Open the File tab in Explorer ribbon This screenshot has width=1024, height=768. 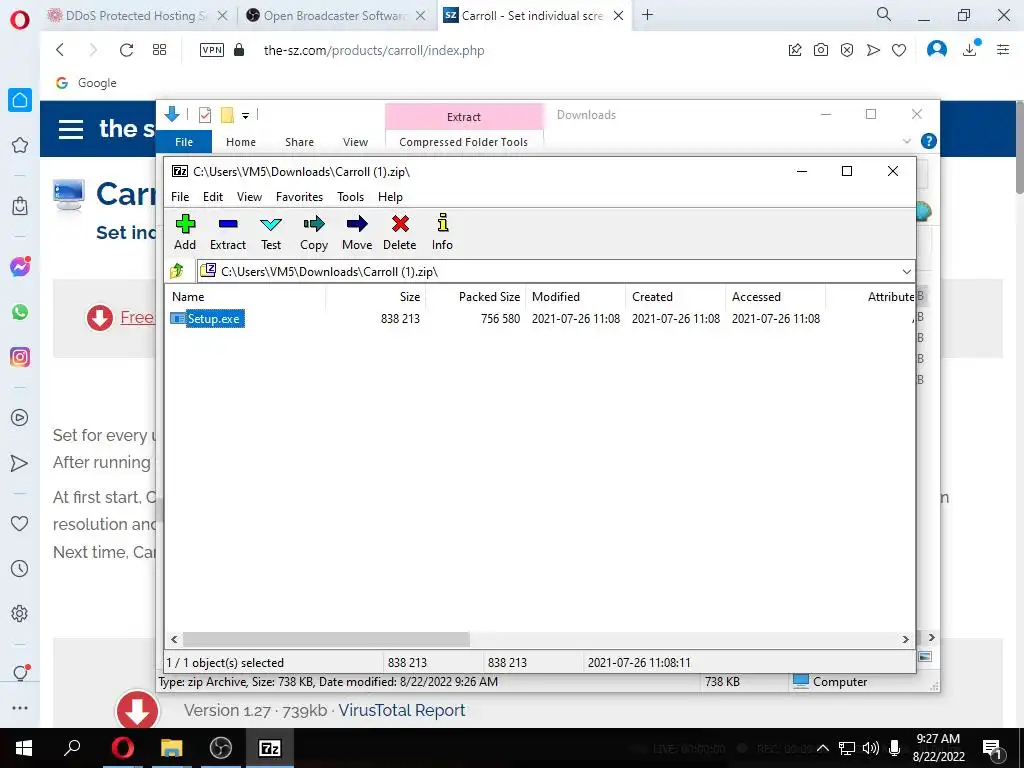(x=184, y=142)
